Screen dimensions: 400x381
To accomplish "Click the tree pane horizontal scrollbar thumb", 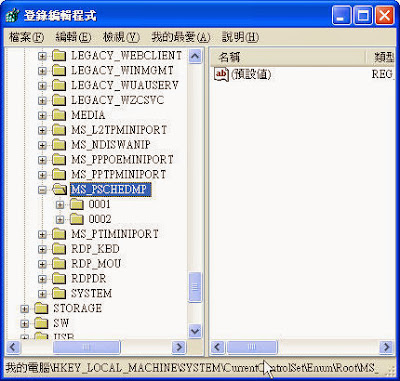I will tap(87, 347).
